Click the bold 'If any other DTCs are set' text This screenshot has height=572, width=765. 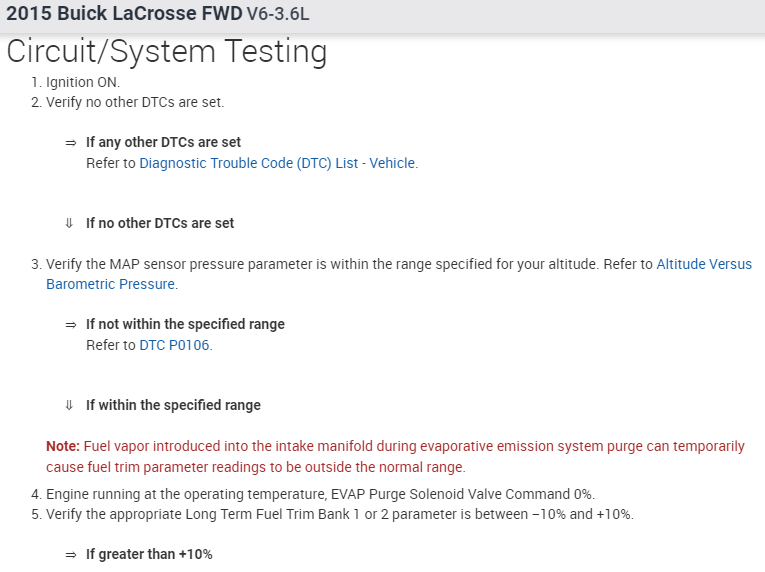pyautogui.click(x=163, y=142)
